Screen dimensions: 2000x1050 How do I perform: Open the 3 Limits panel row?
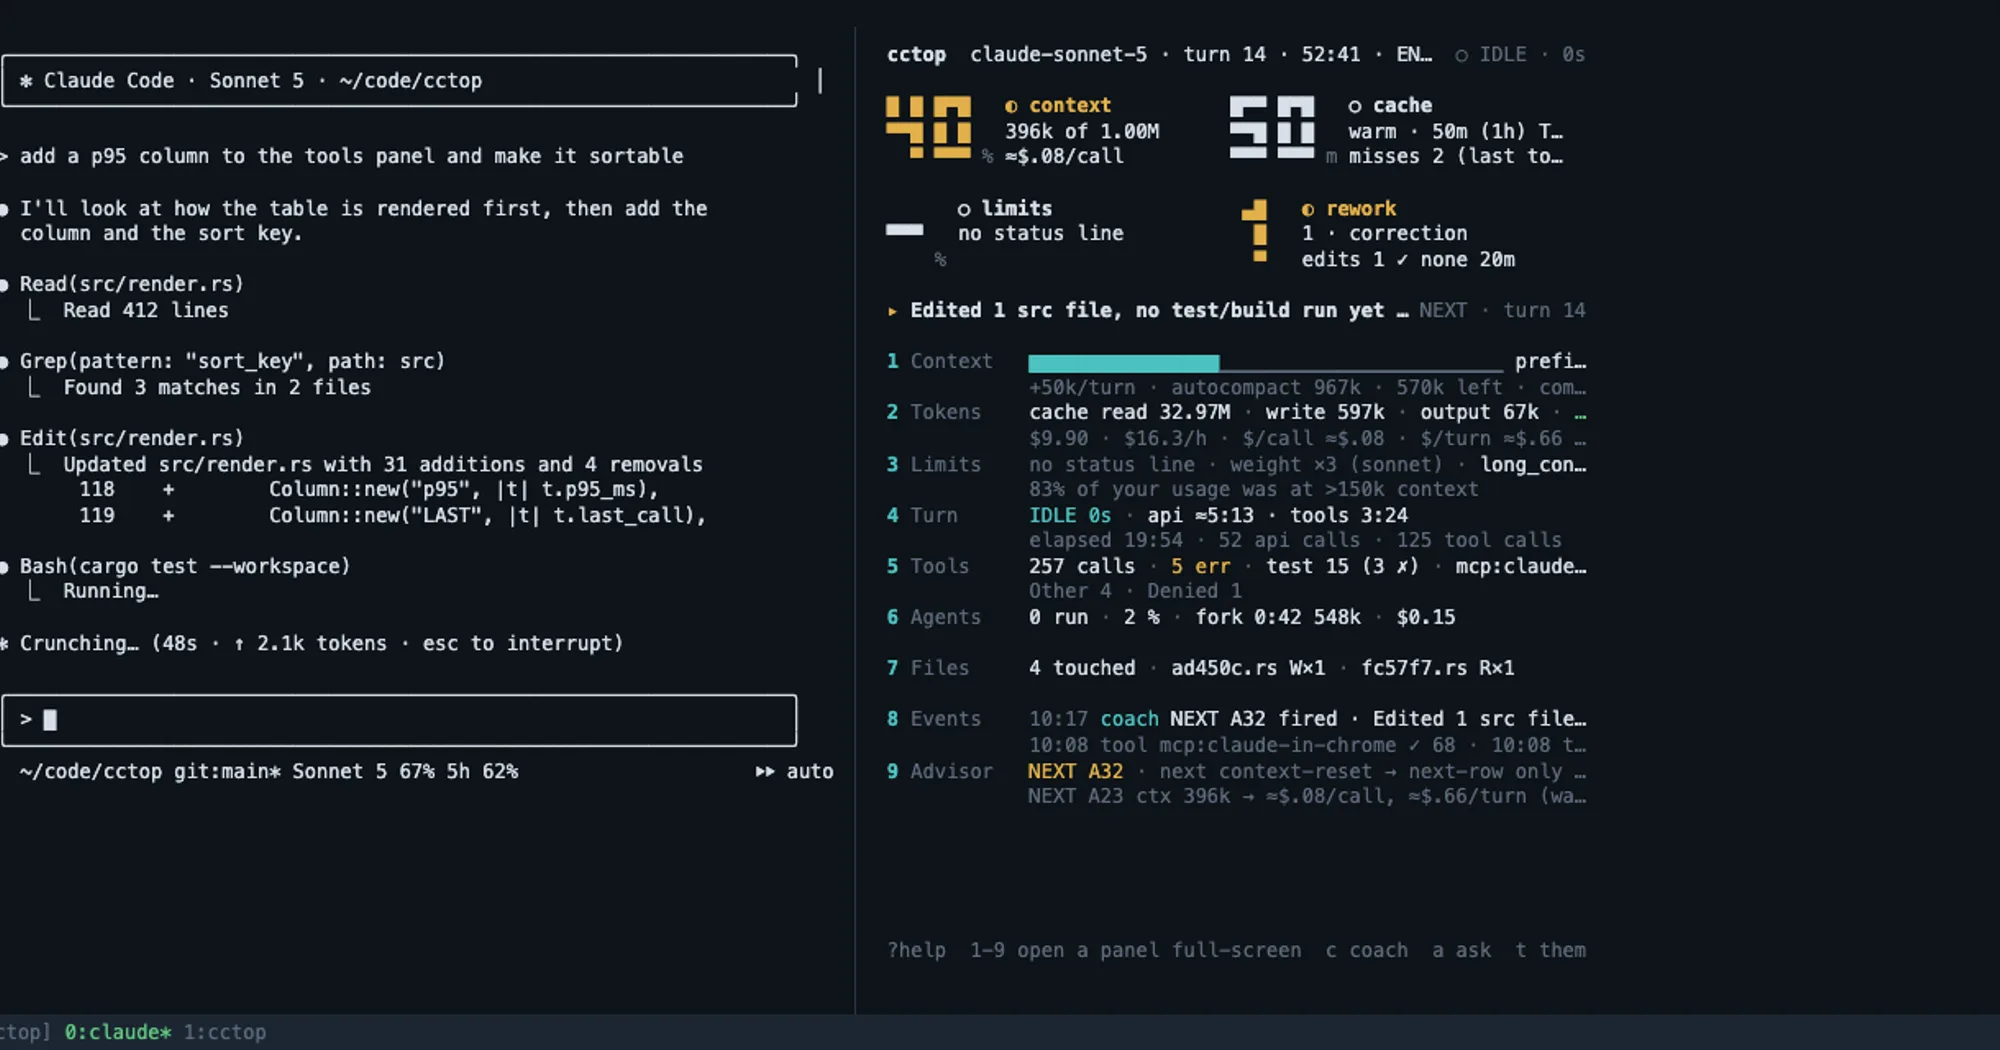[1236, 477]
